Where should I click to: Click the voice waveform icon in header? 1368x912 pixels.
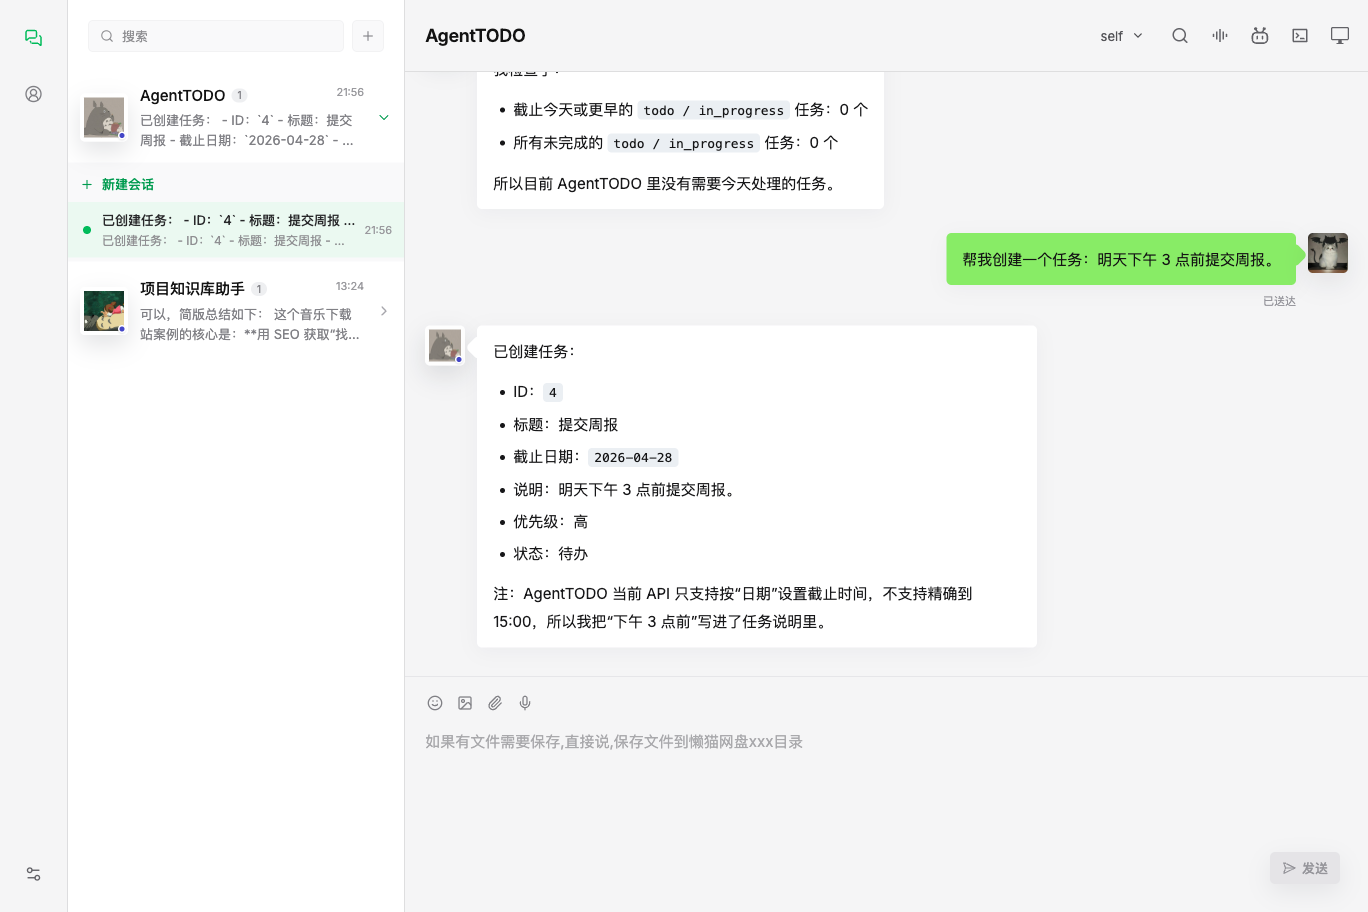point(1220,36)
